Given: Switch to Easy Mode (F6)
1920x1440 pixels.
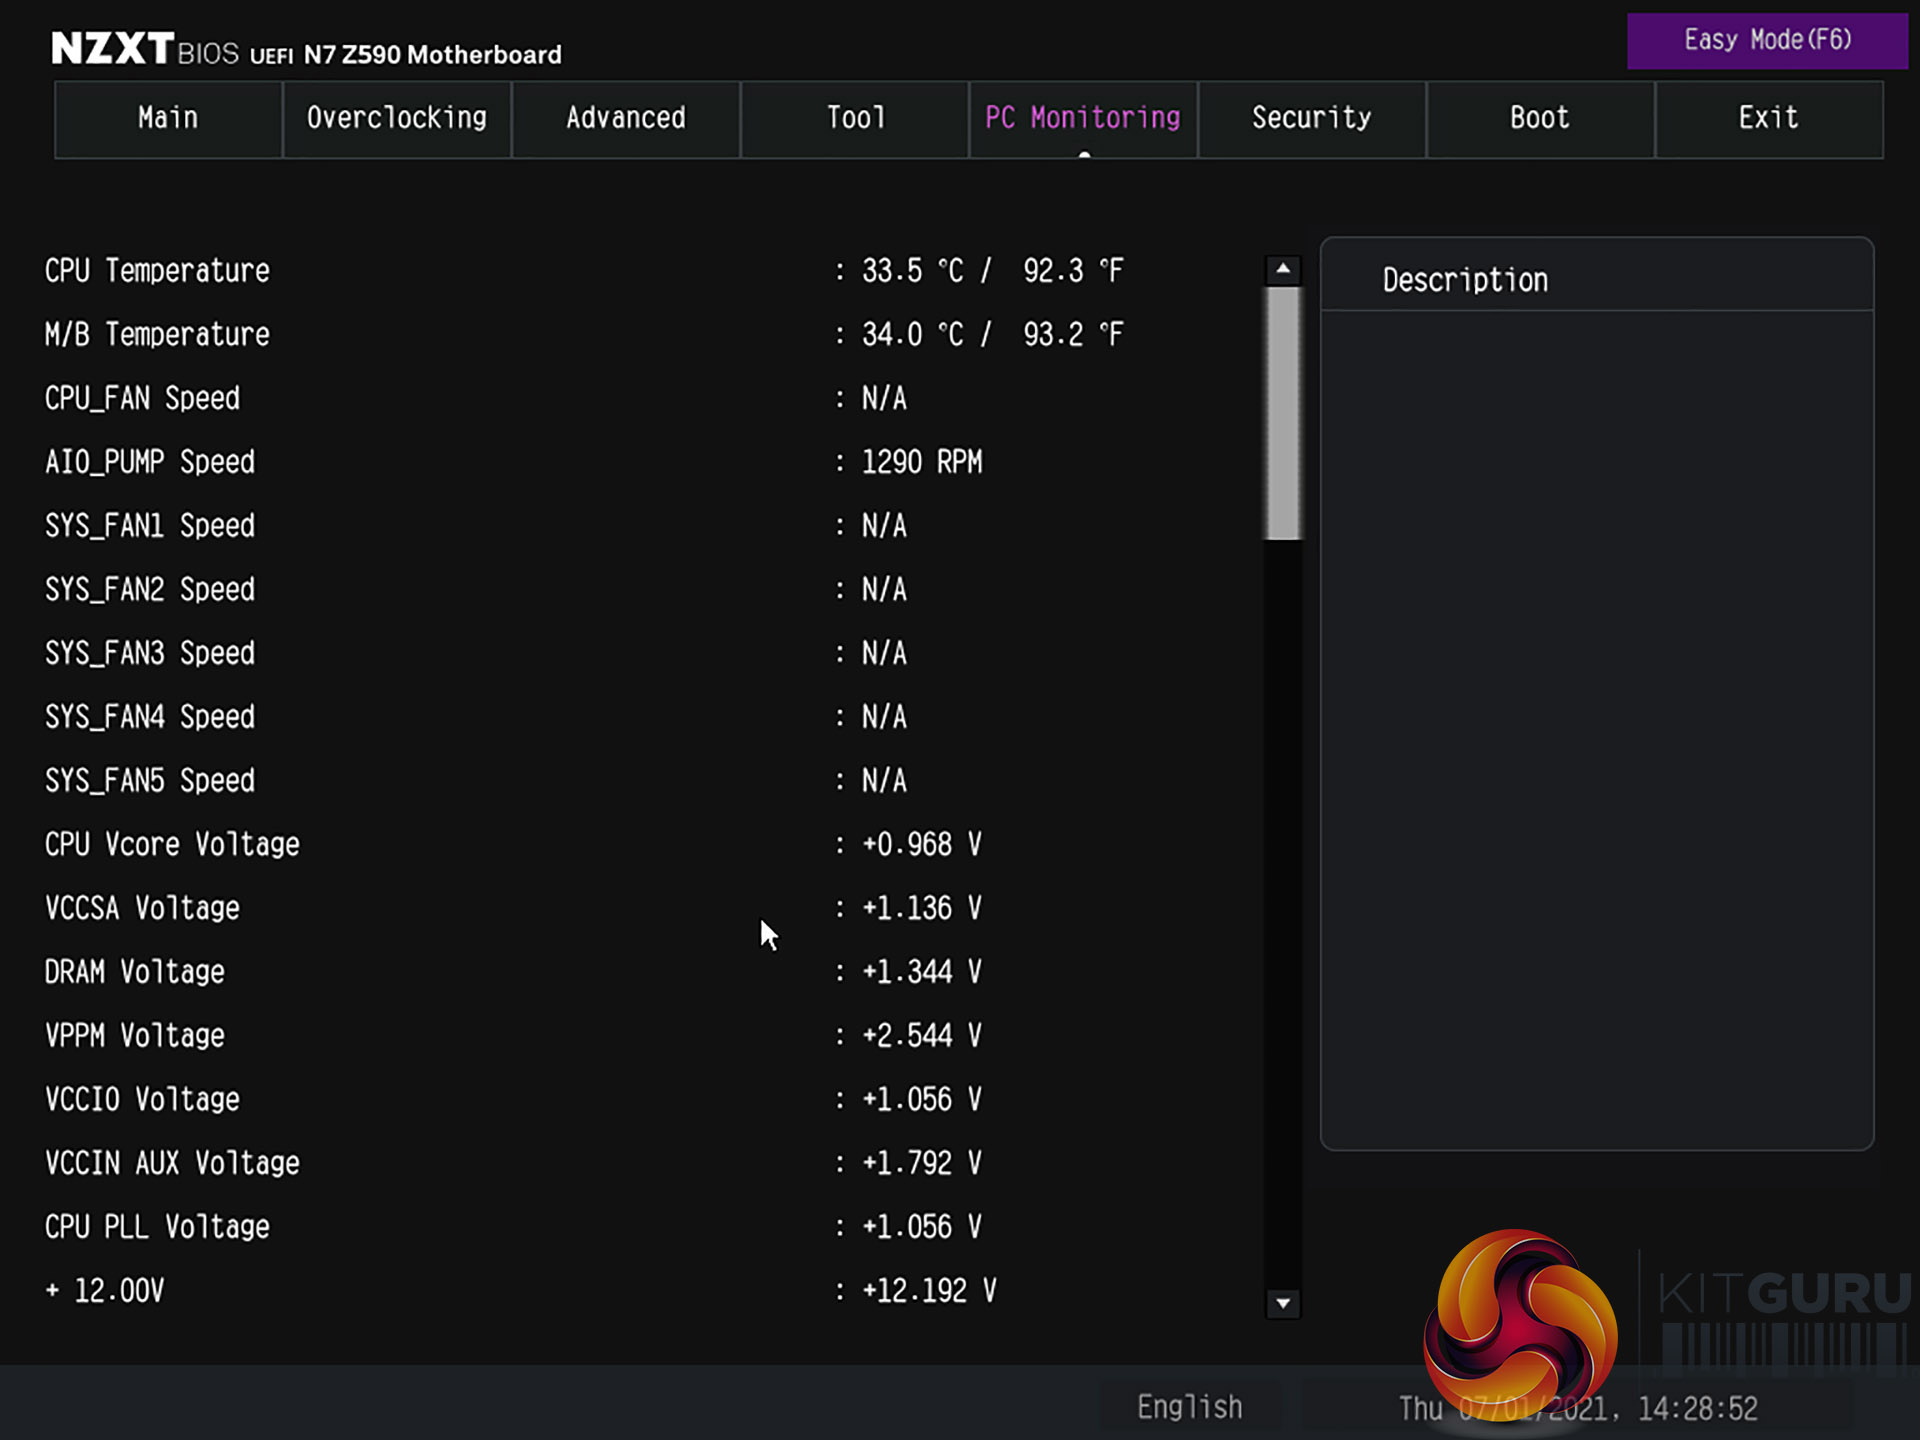Looking at the screenshot, I should pos(1767,41).
